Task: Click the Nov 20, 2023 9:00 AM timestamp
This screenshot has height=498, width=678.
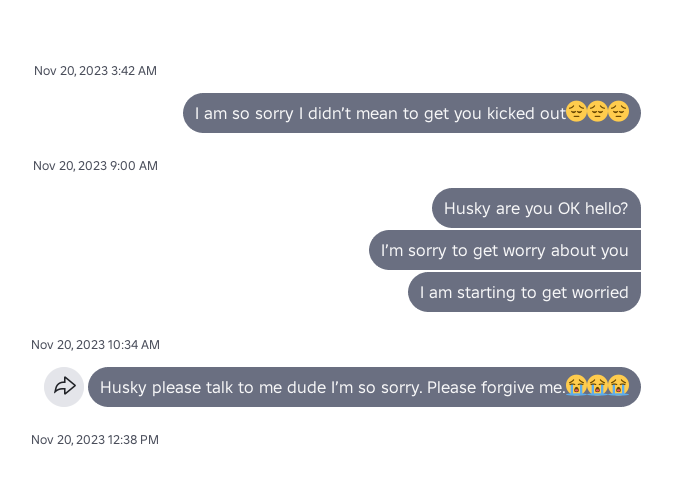Action: 95,166
